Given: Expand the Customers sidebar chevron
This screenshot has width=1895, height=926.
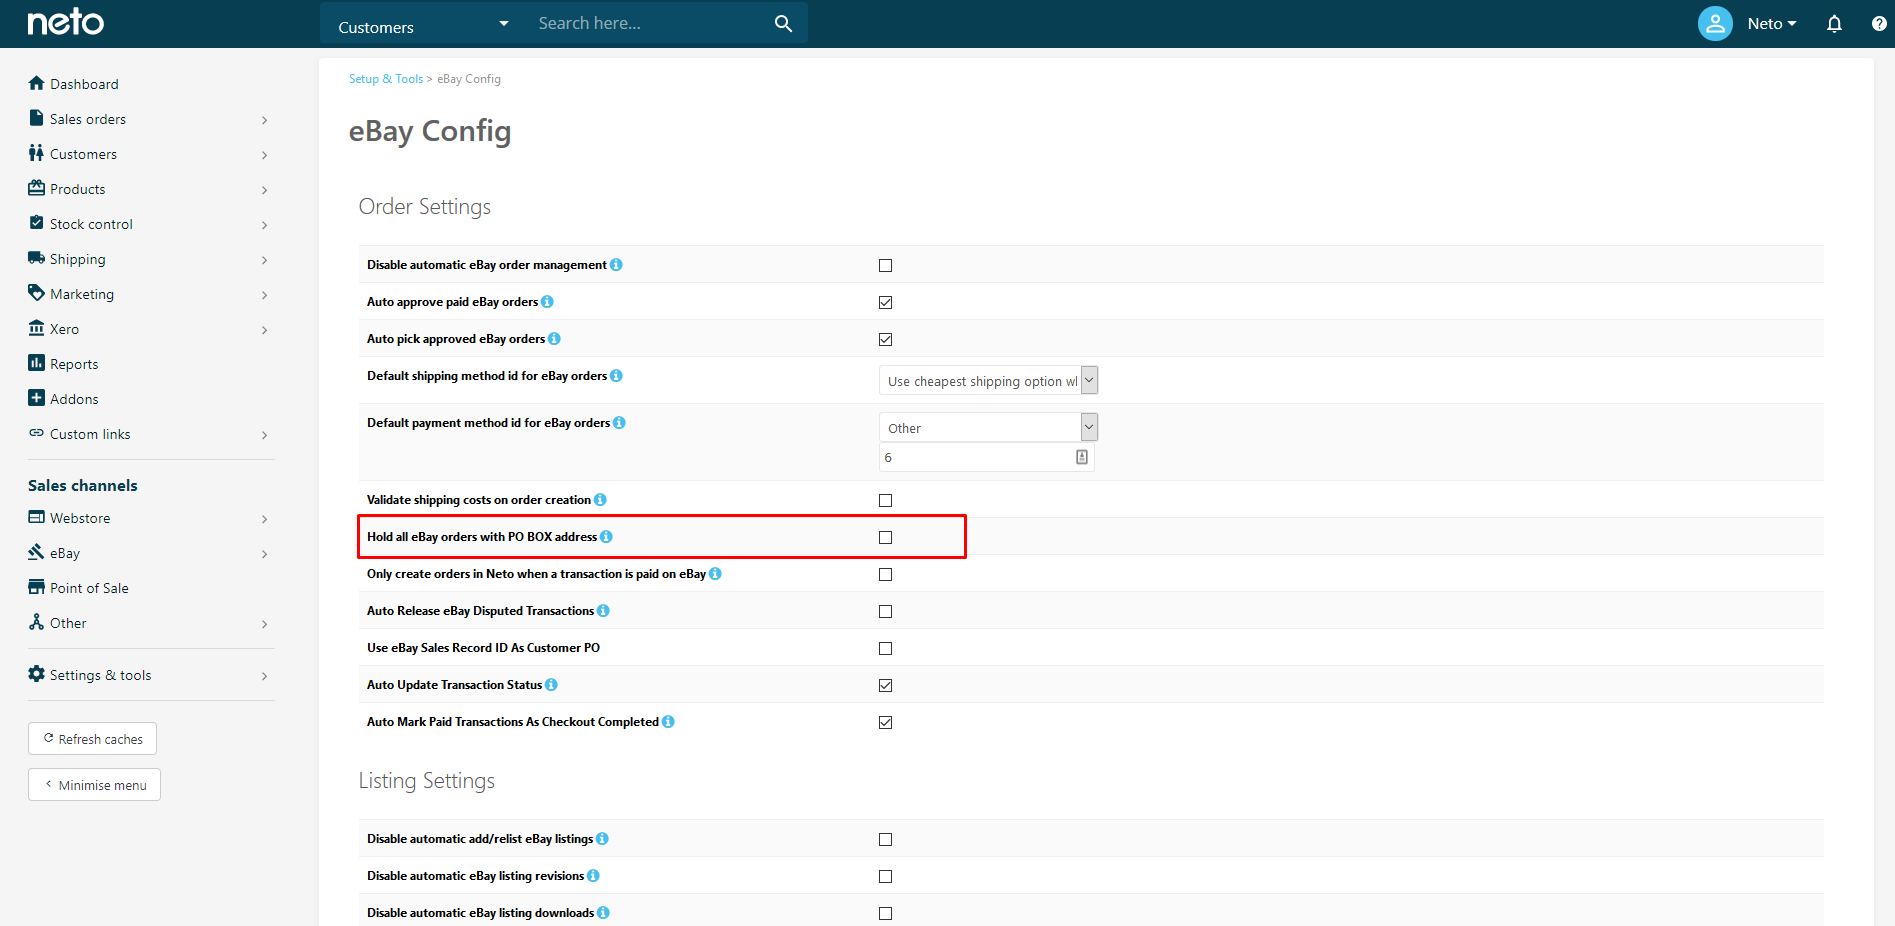Looking at the screenshot, I should (264, 155).
